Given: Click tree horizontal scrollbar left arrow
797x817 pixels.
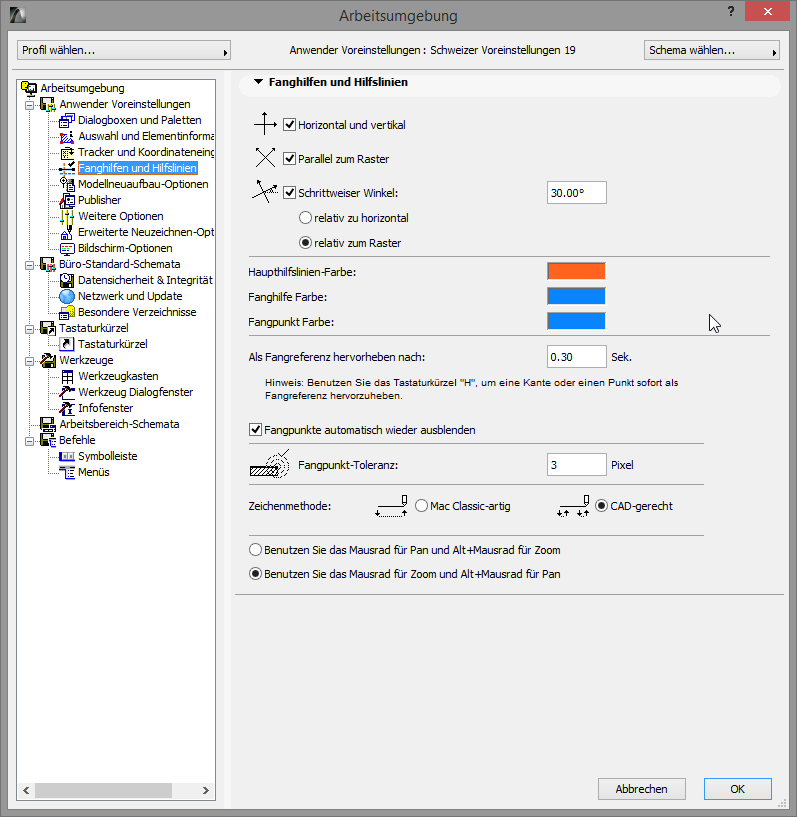Looking at the screenshot, I should pyautogui.click(x=26, y=790).
